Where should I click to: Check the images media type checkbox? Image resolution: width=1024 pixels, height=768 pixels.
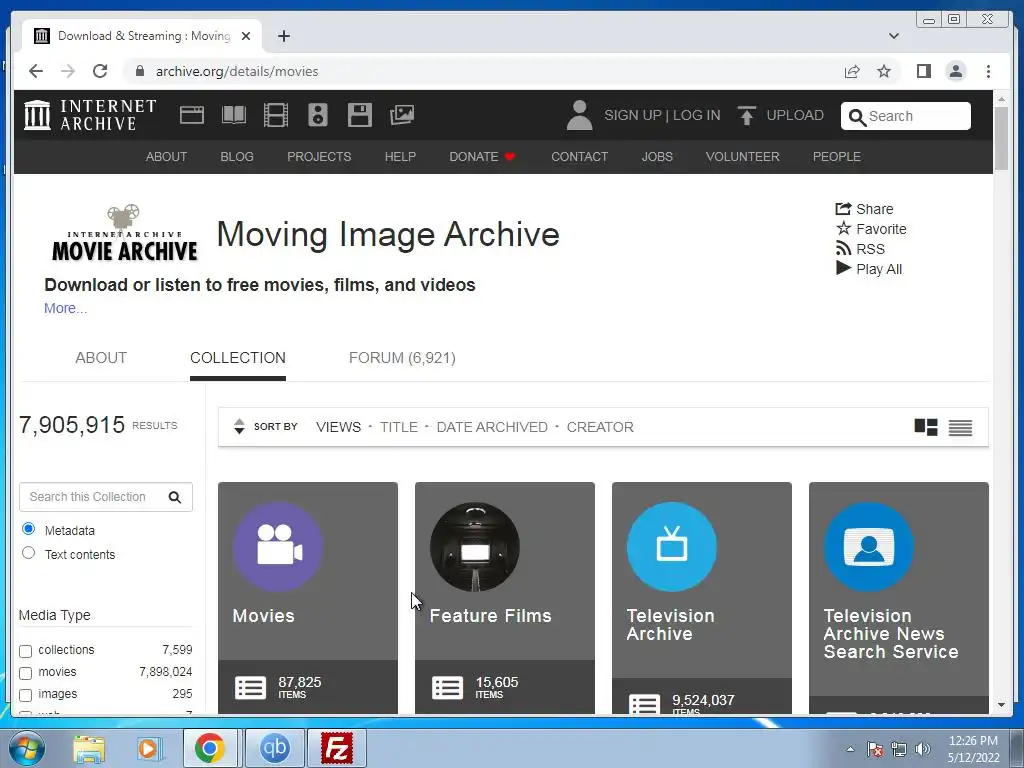25,696
